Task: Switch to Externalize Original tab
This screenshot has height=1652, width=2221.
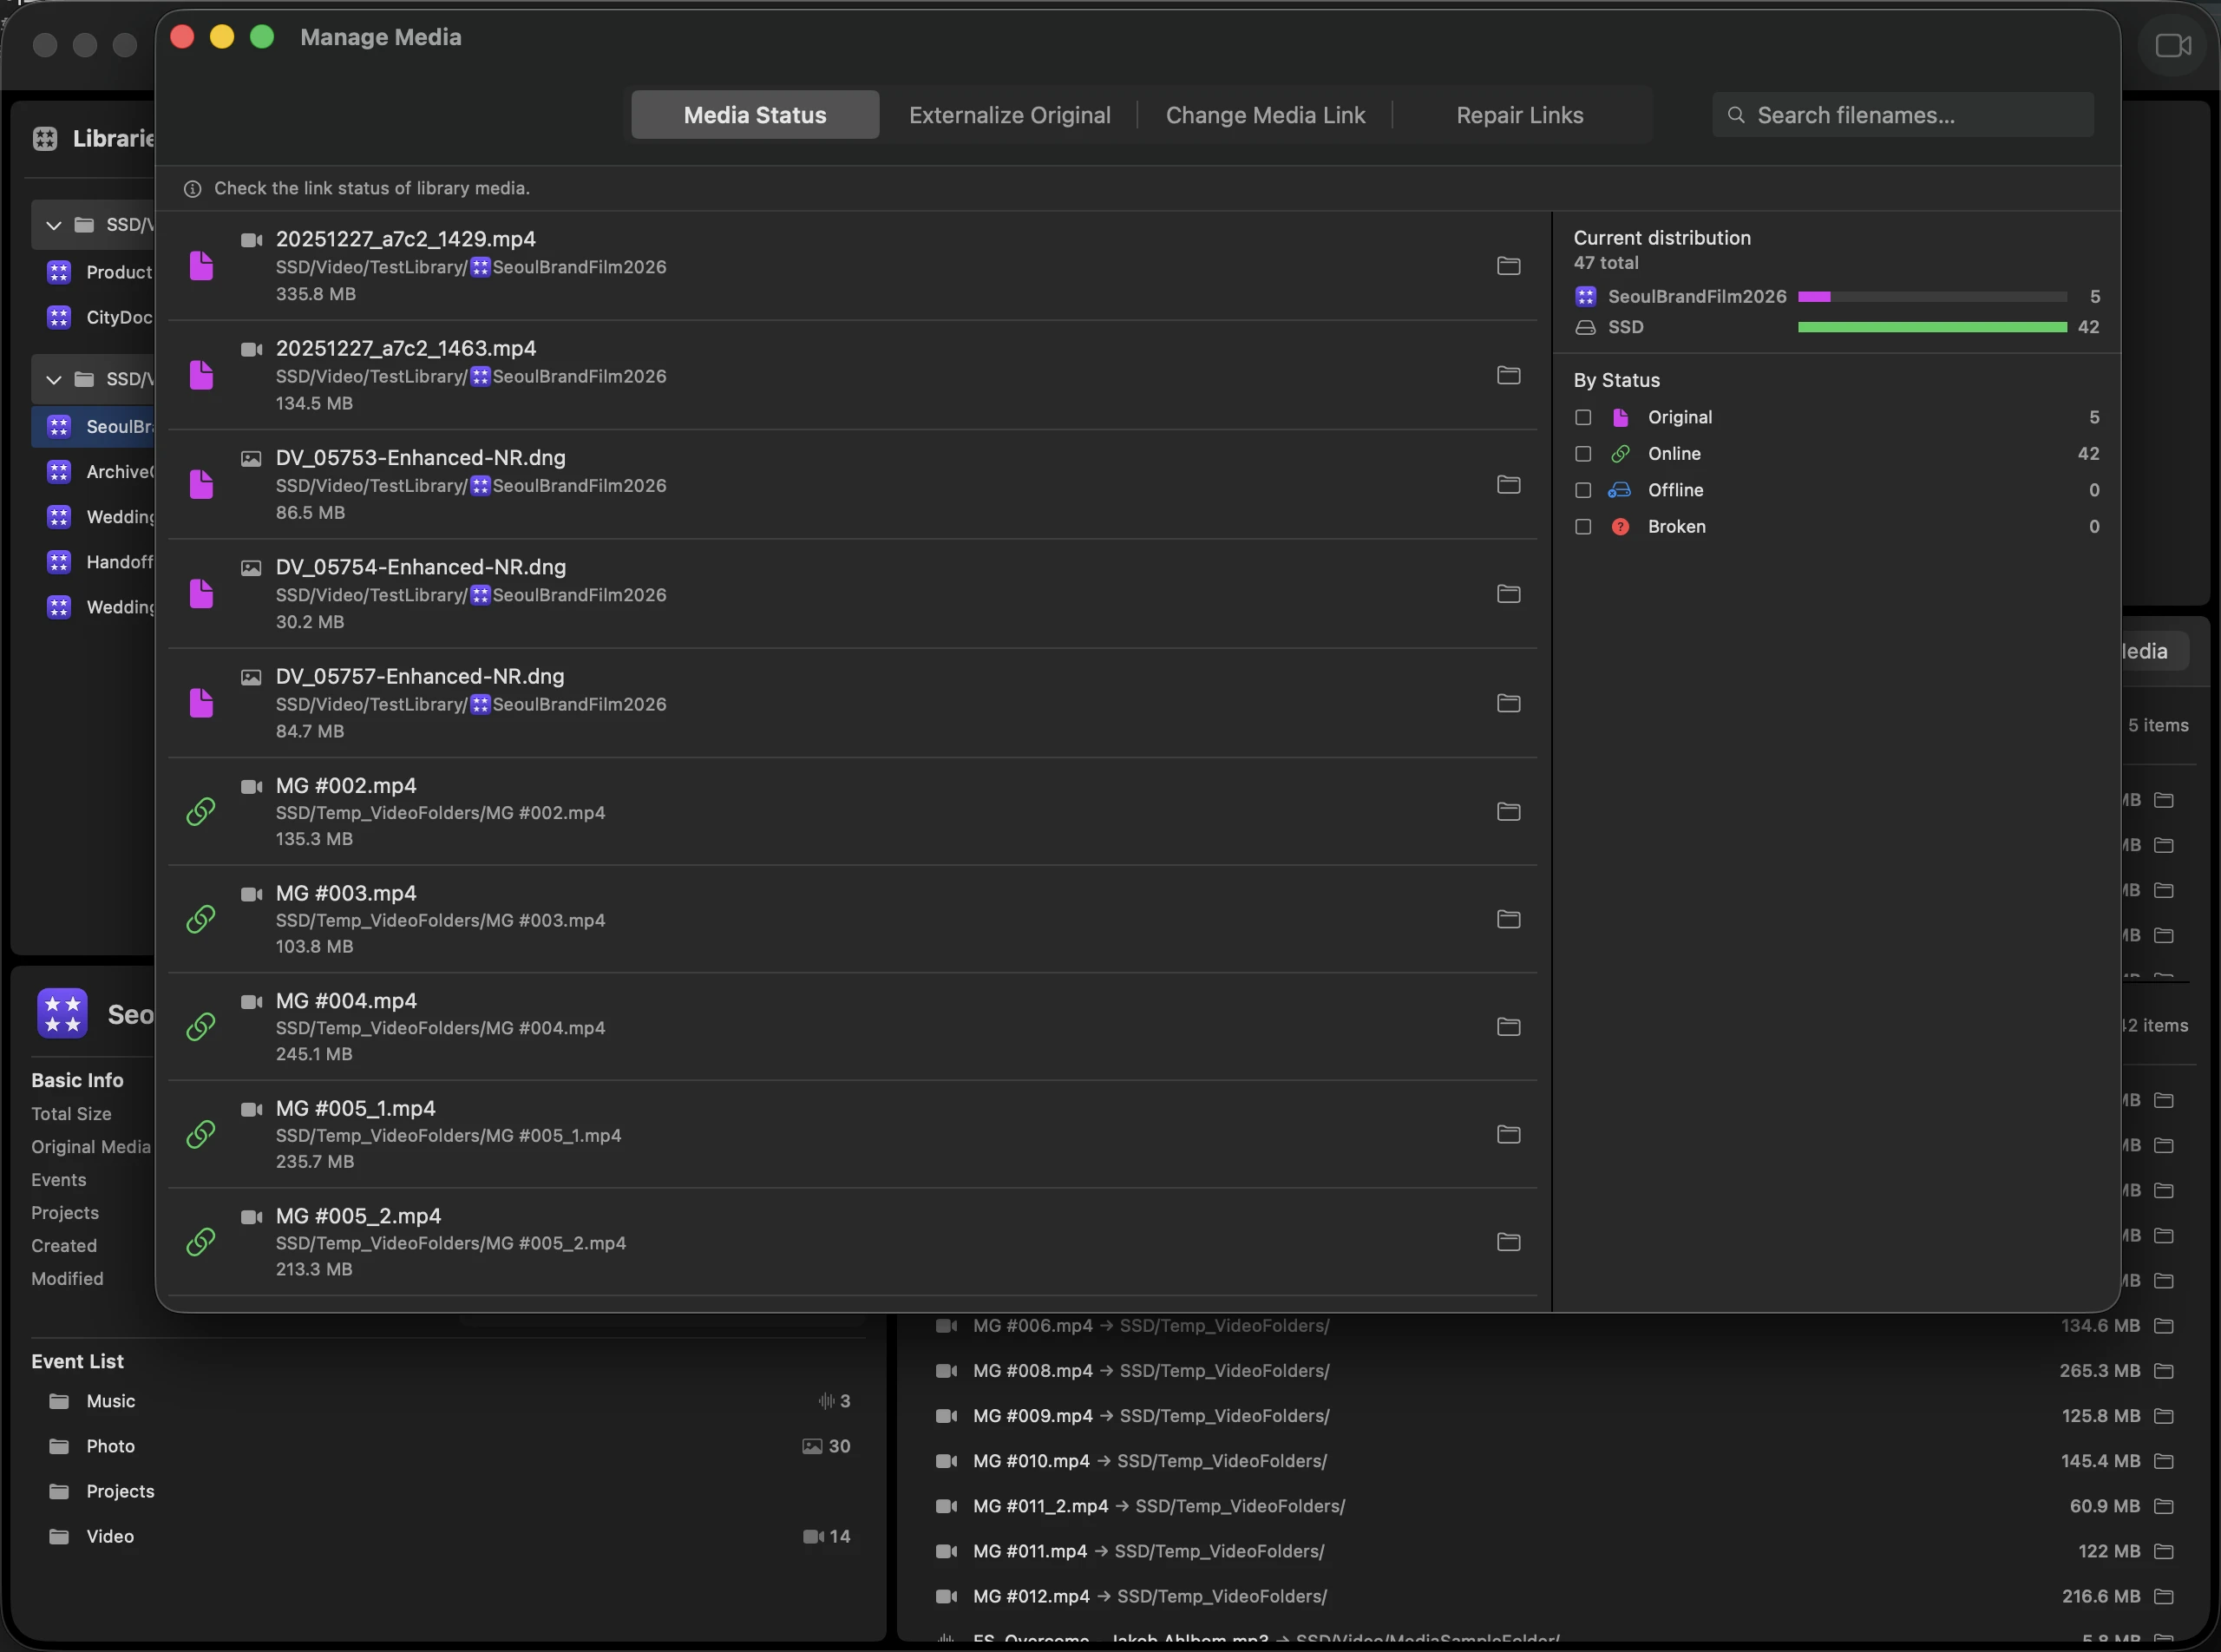Action: point(1009,115)
